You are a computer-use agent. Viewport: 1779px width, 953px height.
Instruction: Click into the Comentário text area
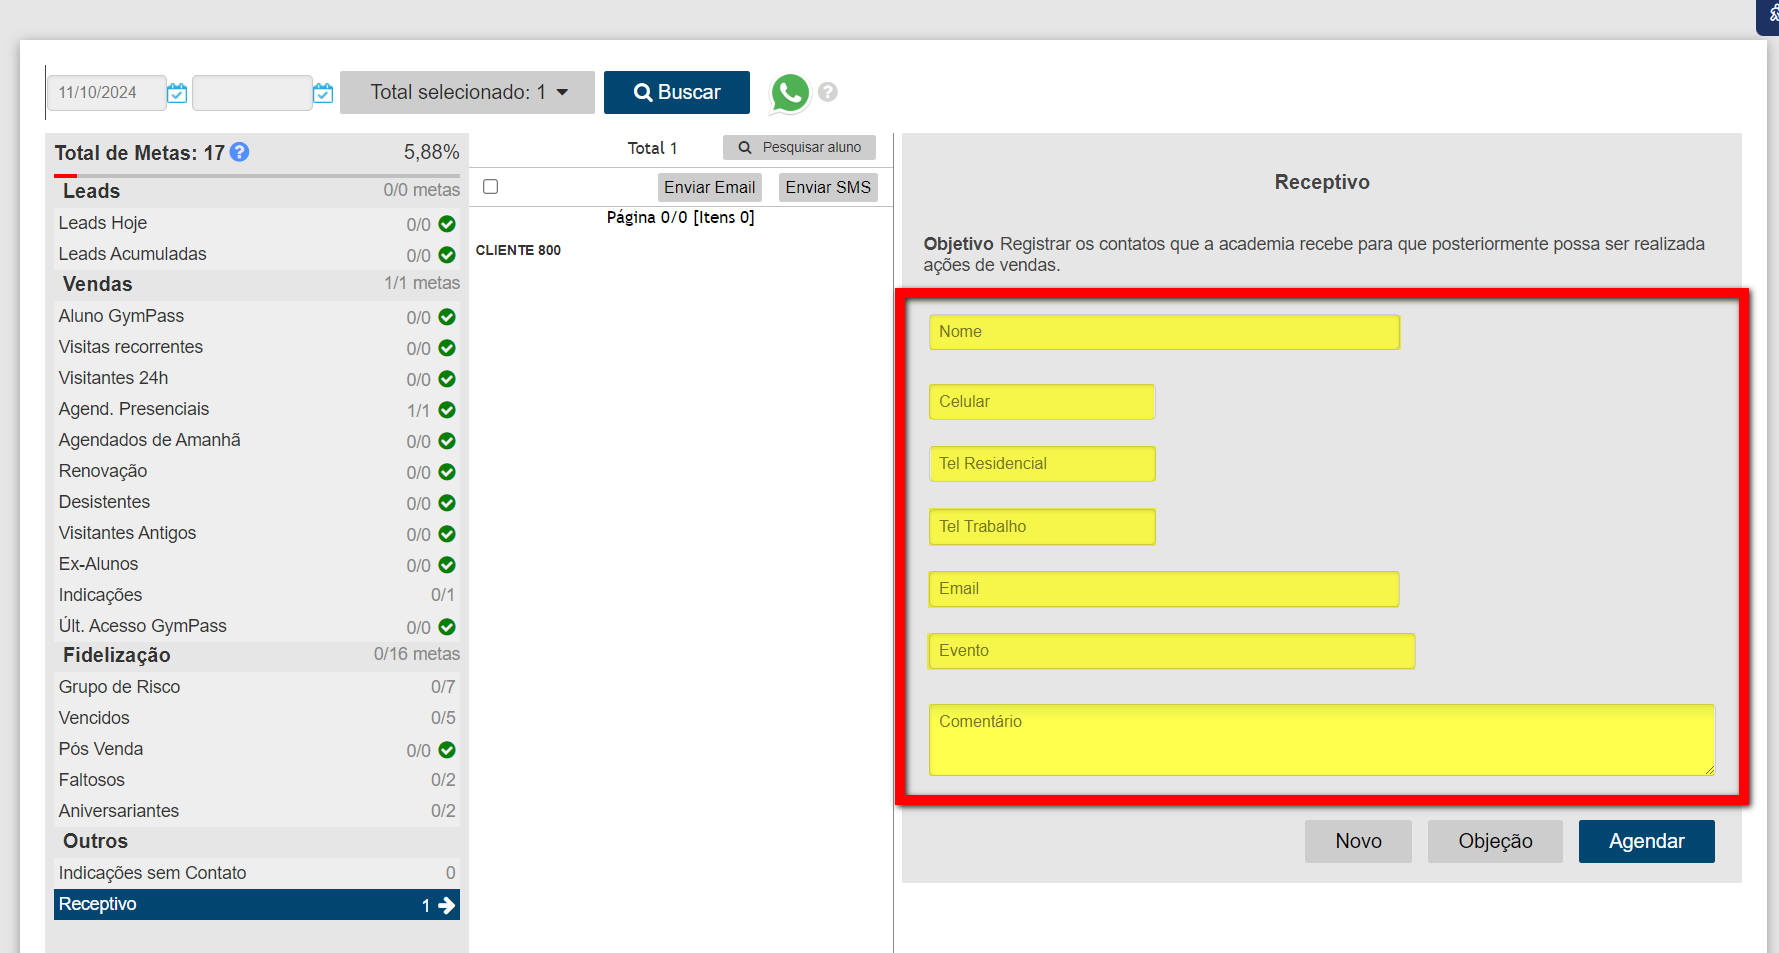pos(1321,740)
